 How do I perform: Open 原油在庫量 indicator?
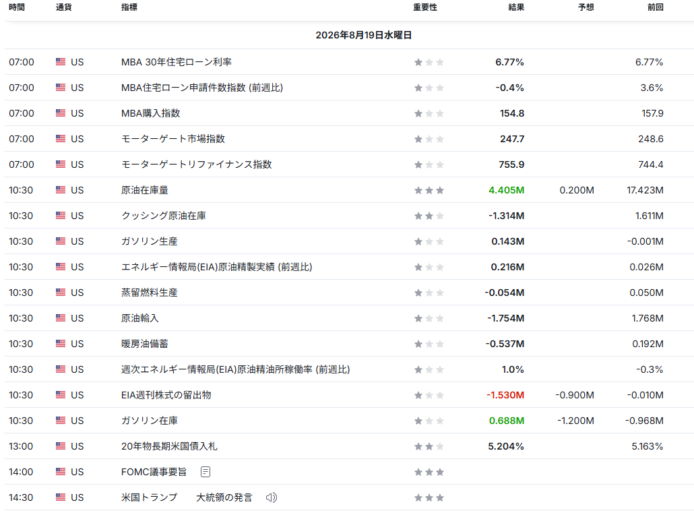[x=145, y=190]
